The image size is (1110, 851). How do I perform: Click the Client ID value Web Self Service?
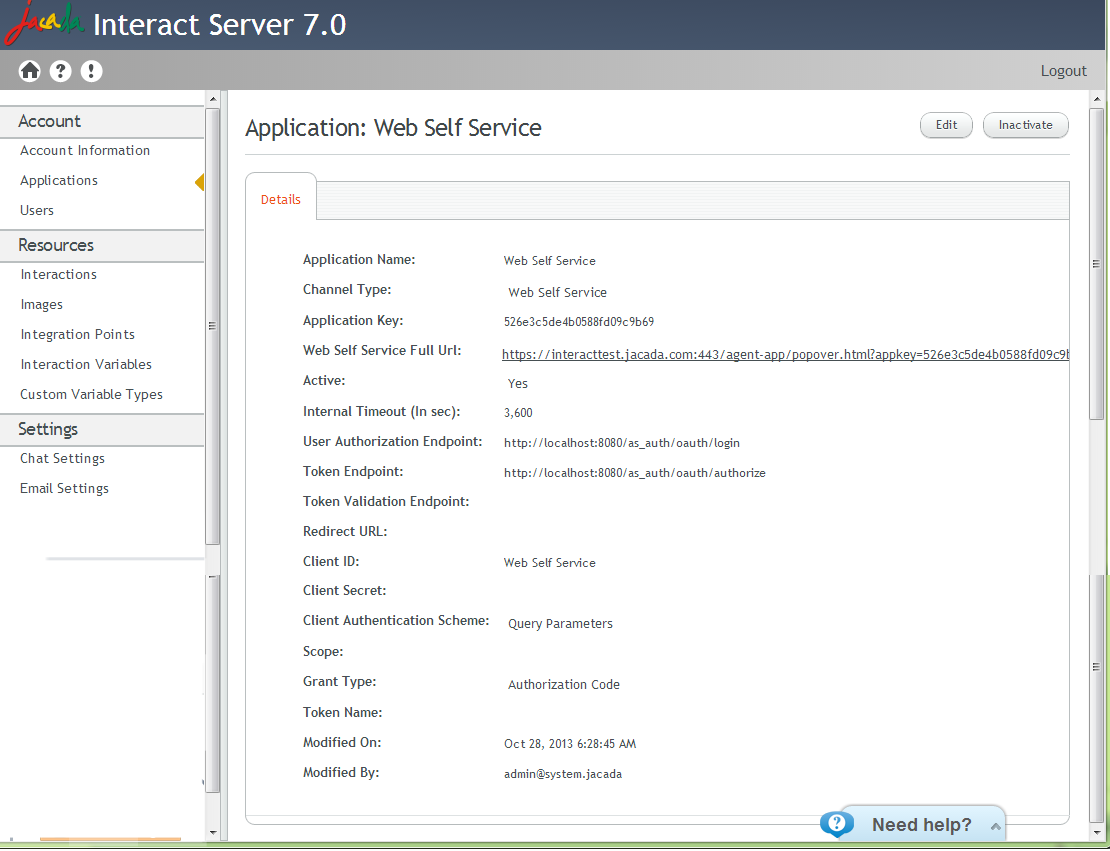coord(550,563)
